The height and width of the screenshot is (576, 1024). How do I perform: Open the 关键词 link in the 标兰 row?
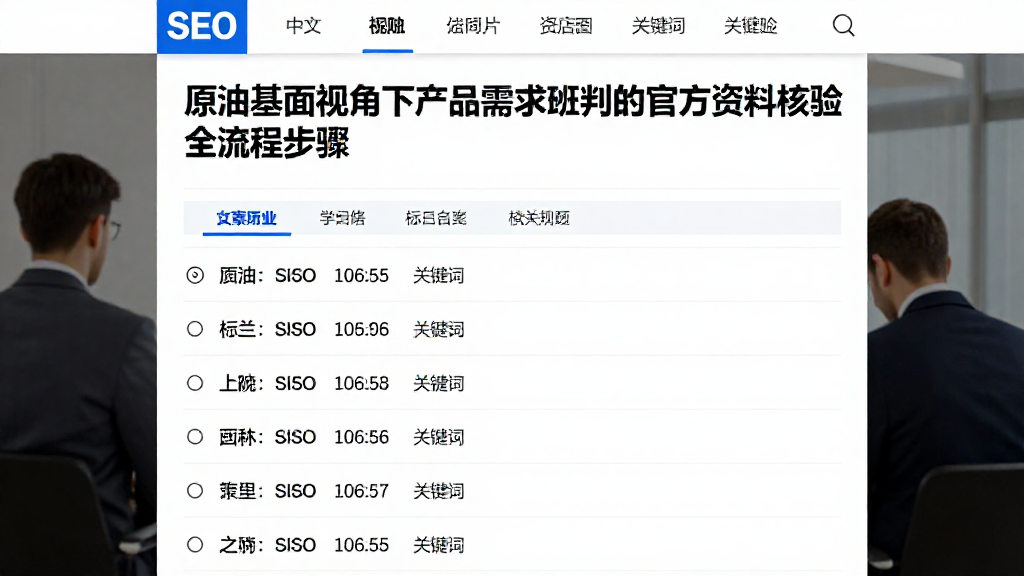point(438,329)
